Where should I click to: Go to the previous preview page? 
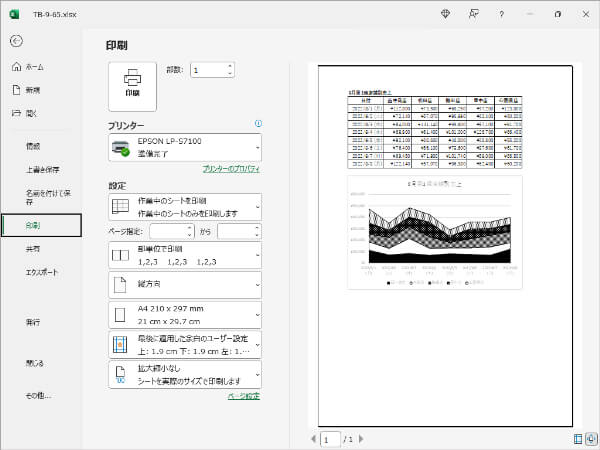[x=313, y=438]
